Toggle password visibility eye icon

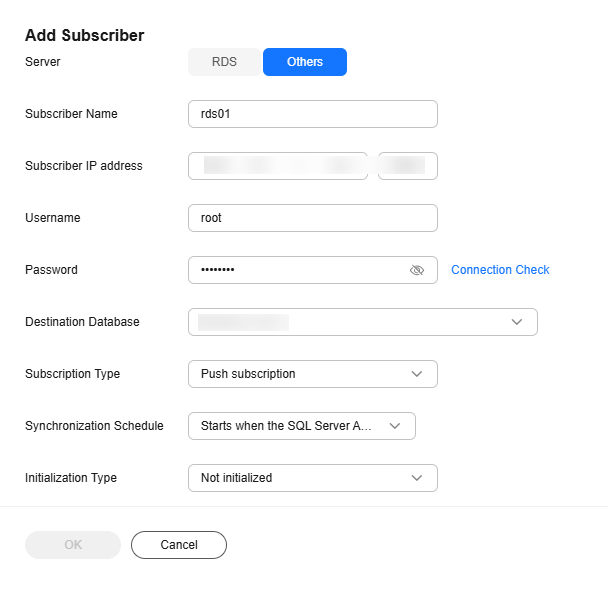click(417, 270)
